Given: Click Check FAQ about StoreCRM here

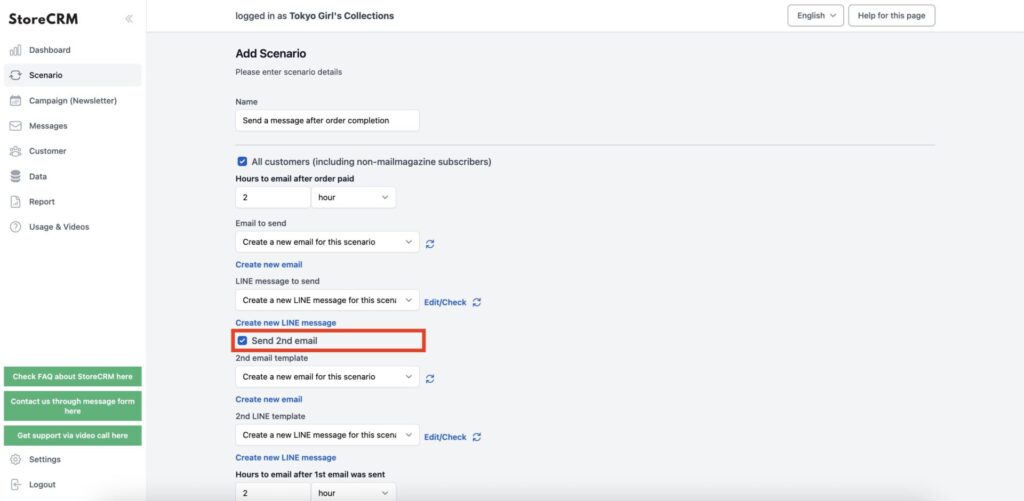Looking at the screenshot, I should pos(72,377).
